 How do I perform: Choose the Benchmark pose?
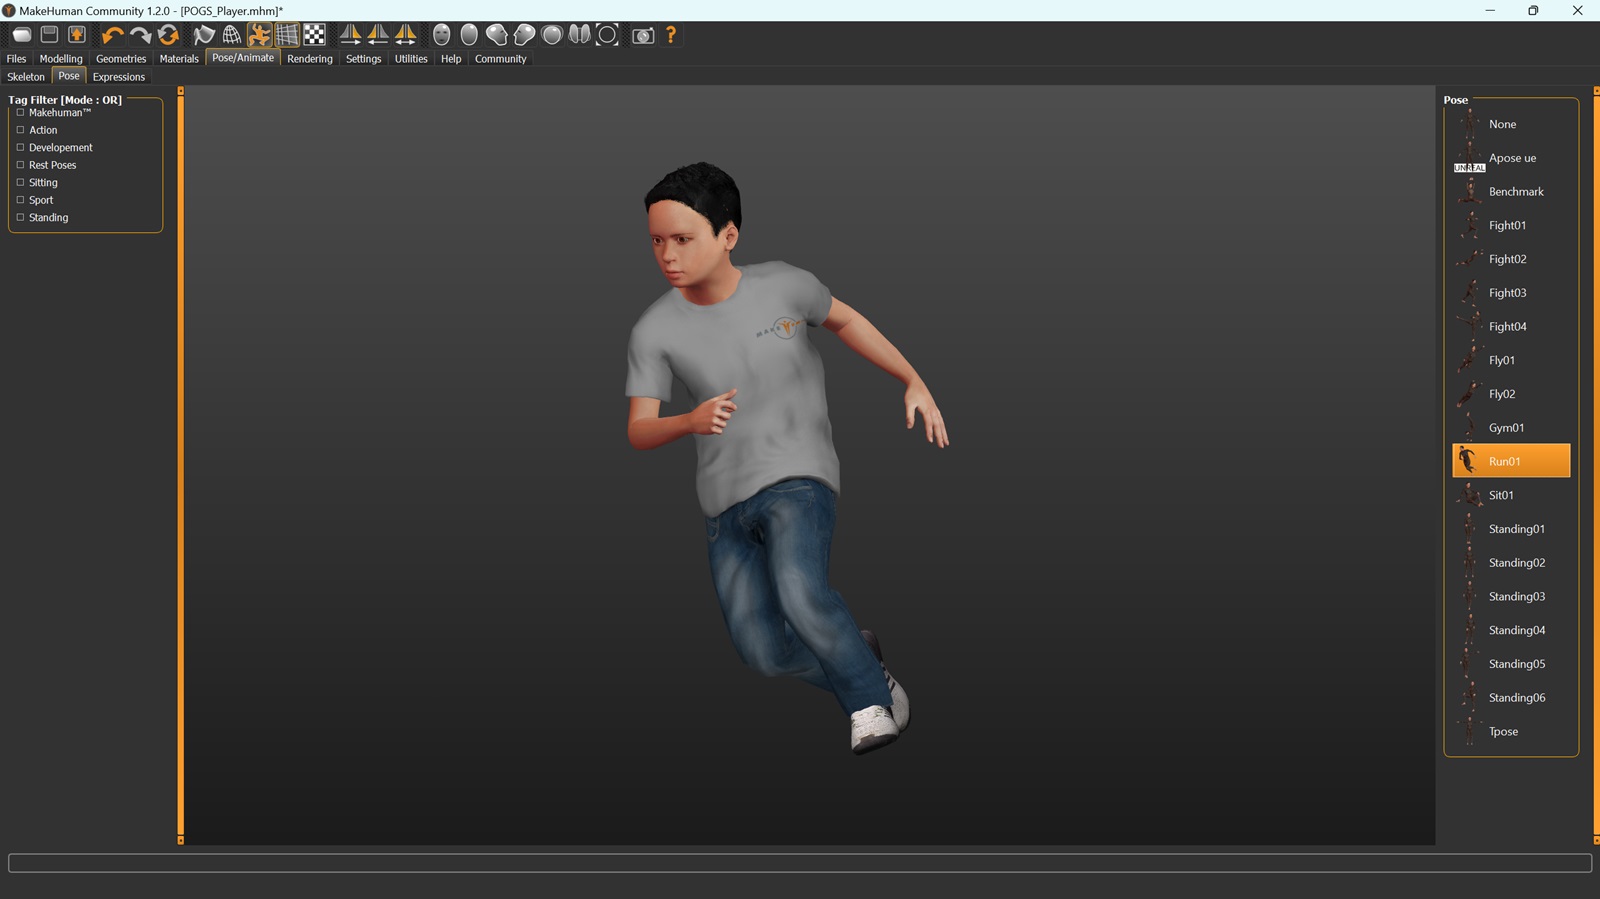point(1511,192)
